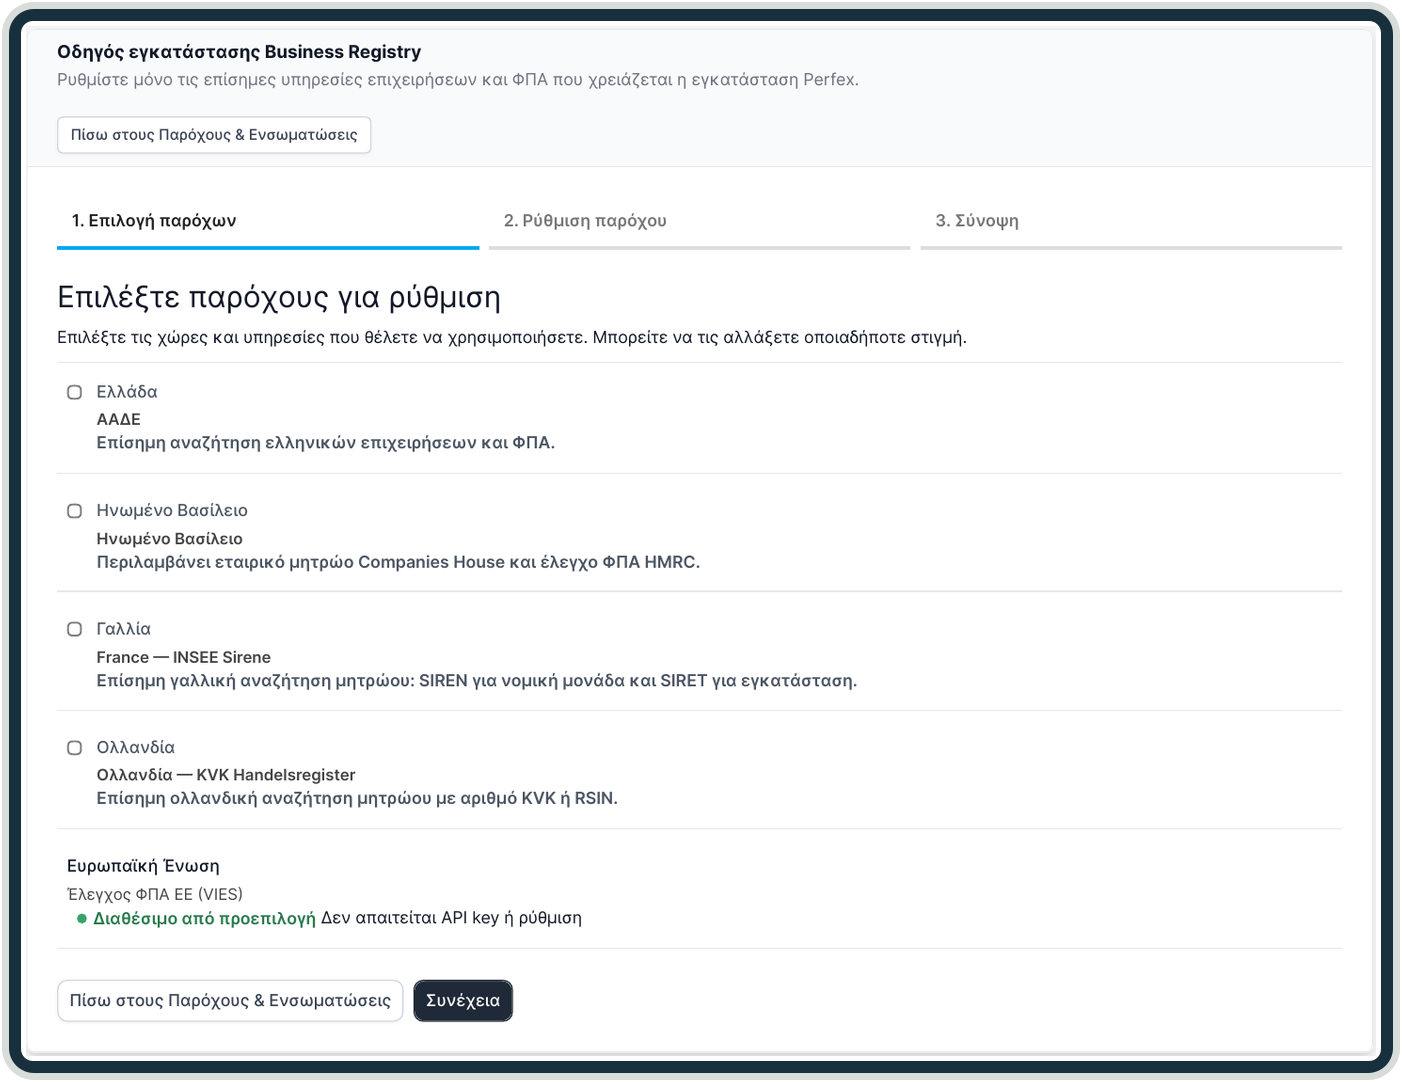Click the top 'Πίσω στους Παρόχους & Ενσωματώσεις' button

click(x=214, y=135)
